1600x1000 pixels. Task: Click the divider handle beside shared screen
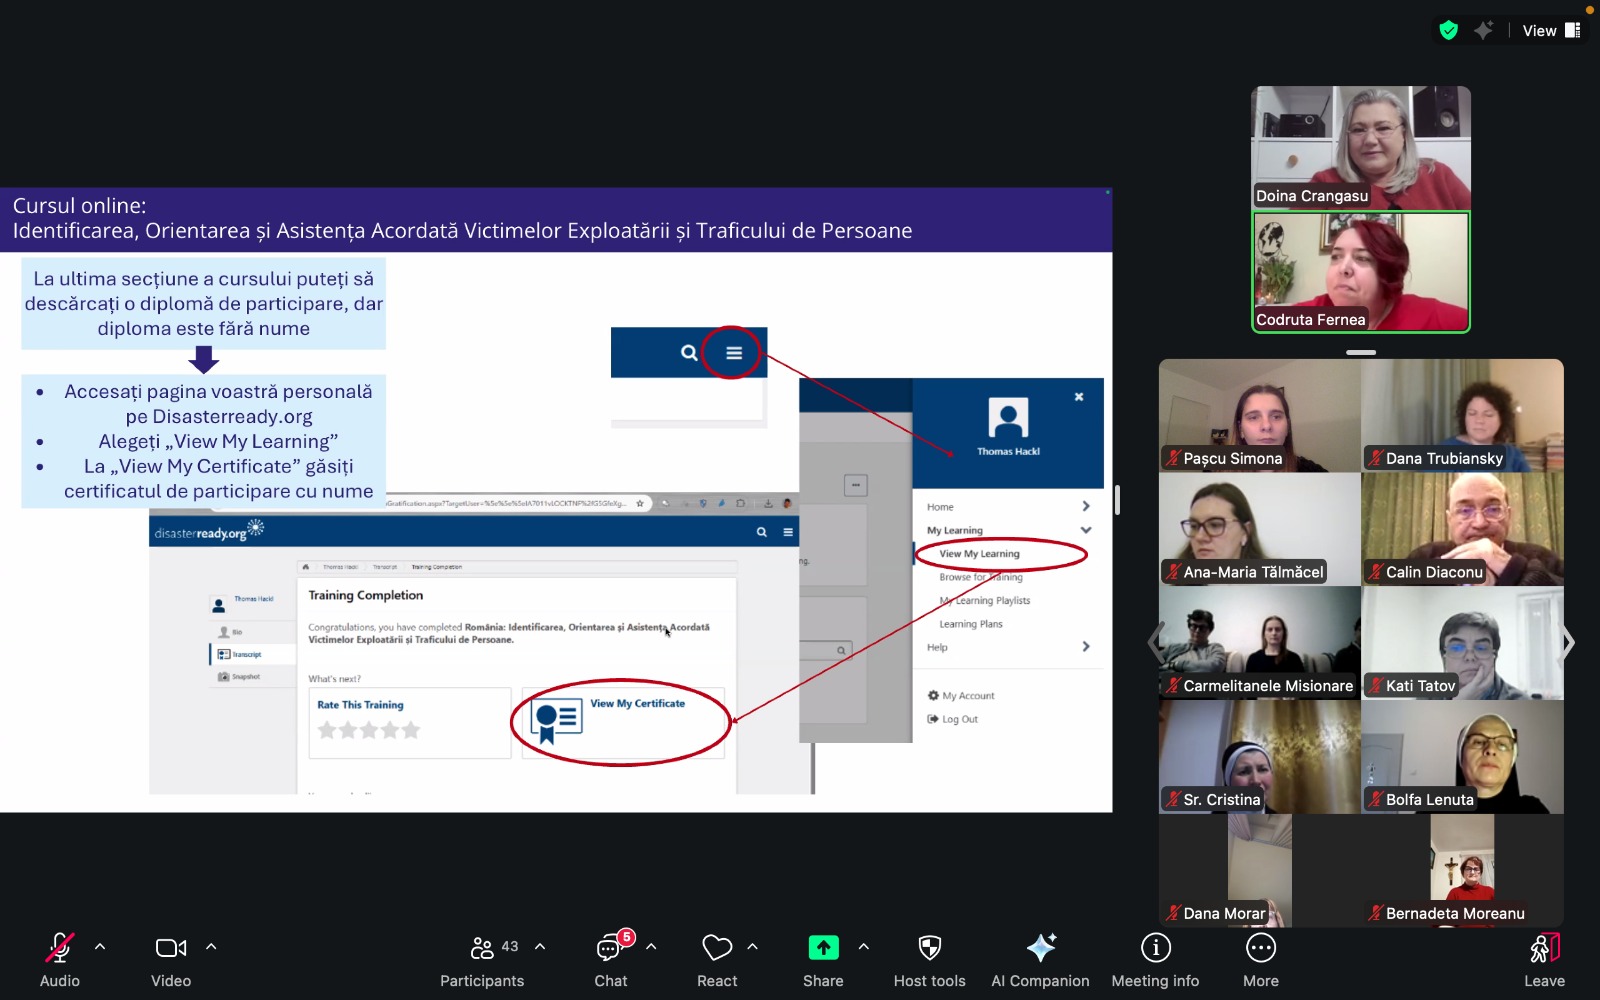click(x=1117, y=500)
